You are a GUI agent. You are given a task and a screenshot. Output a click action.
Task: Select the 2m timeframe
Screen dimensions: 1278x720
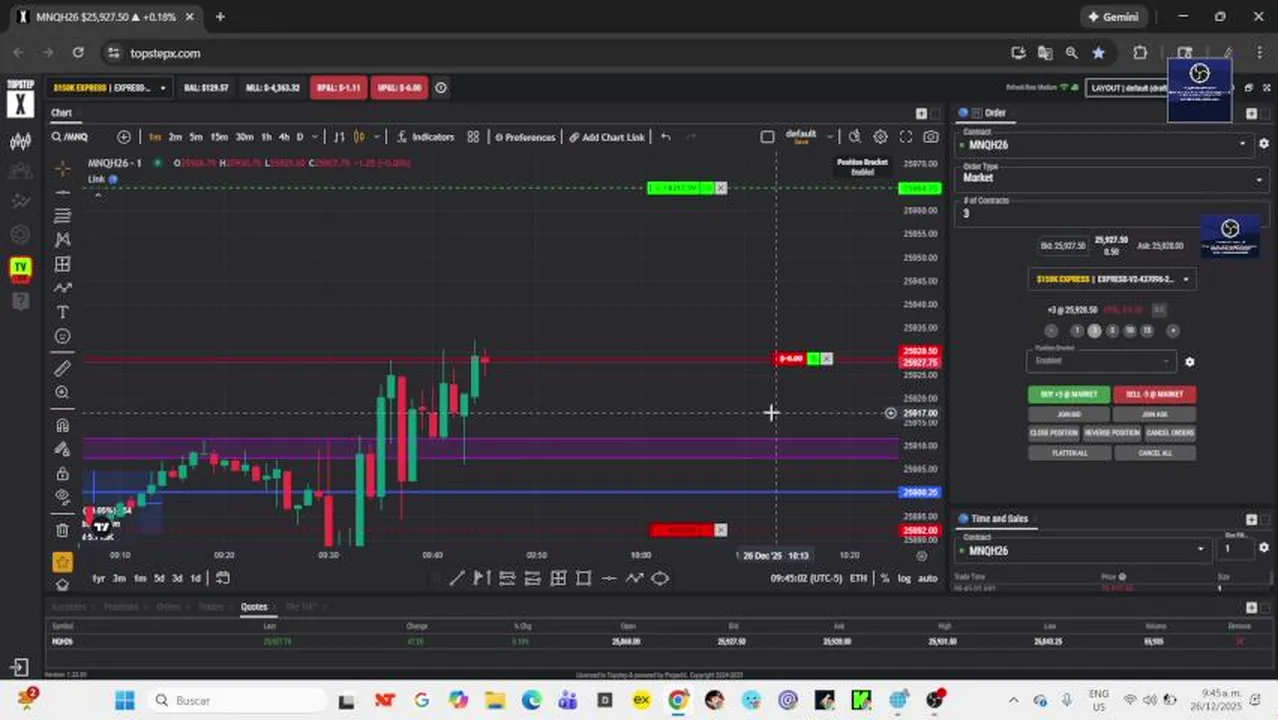175,137
